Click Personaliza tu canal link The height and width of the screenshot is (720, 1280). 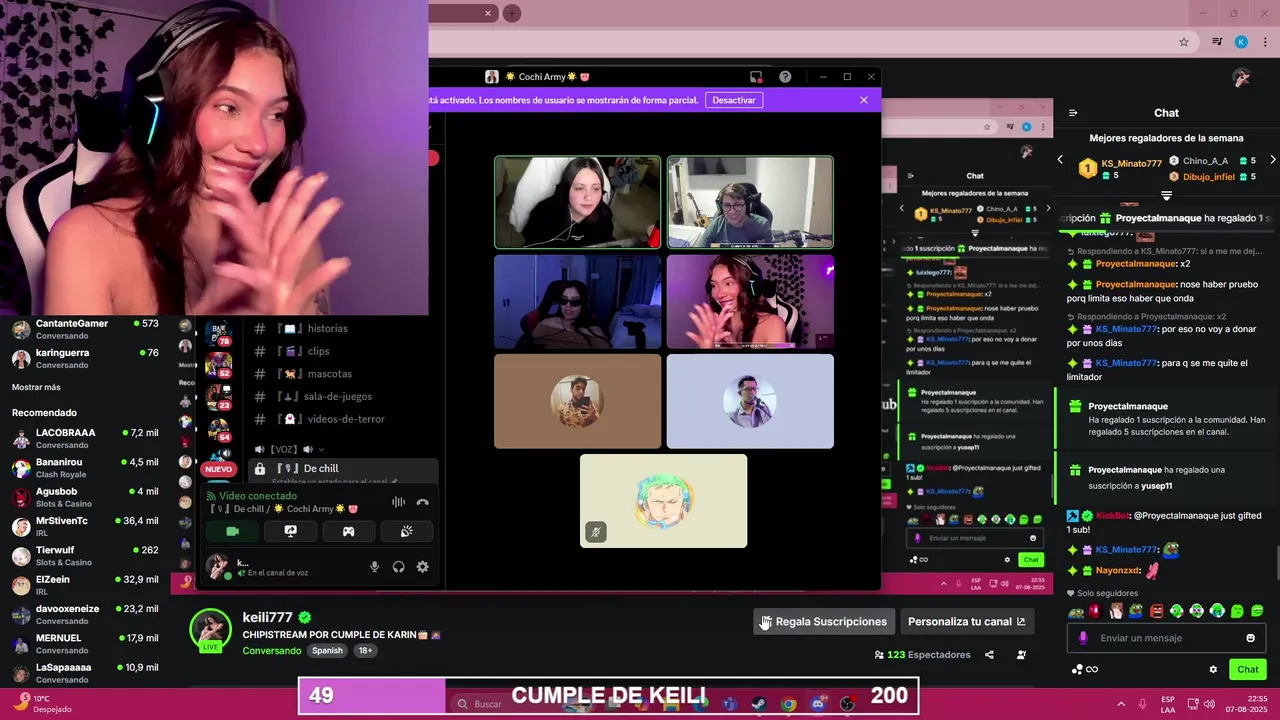tap(966, 622)
